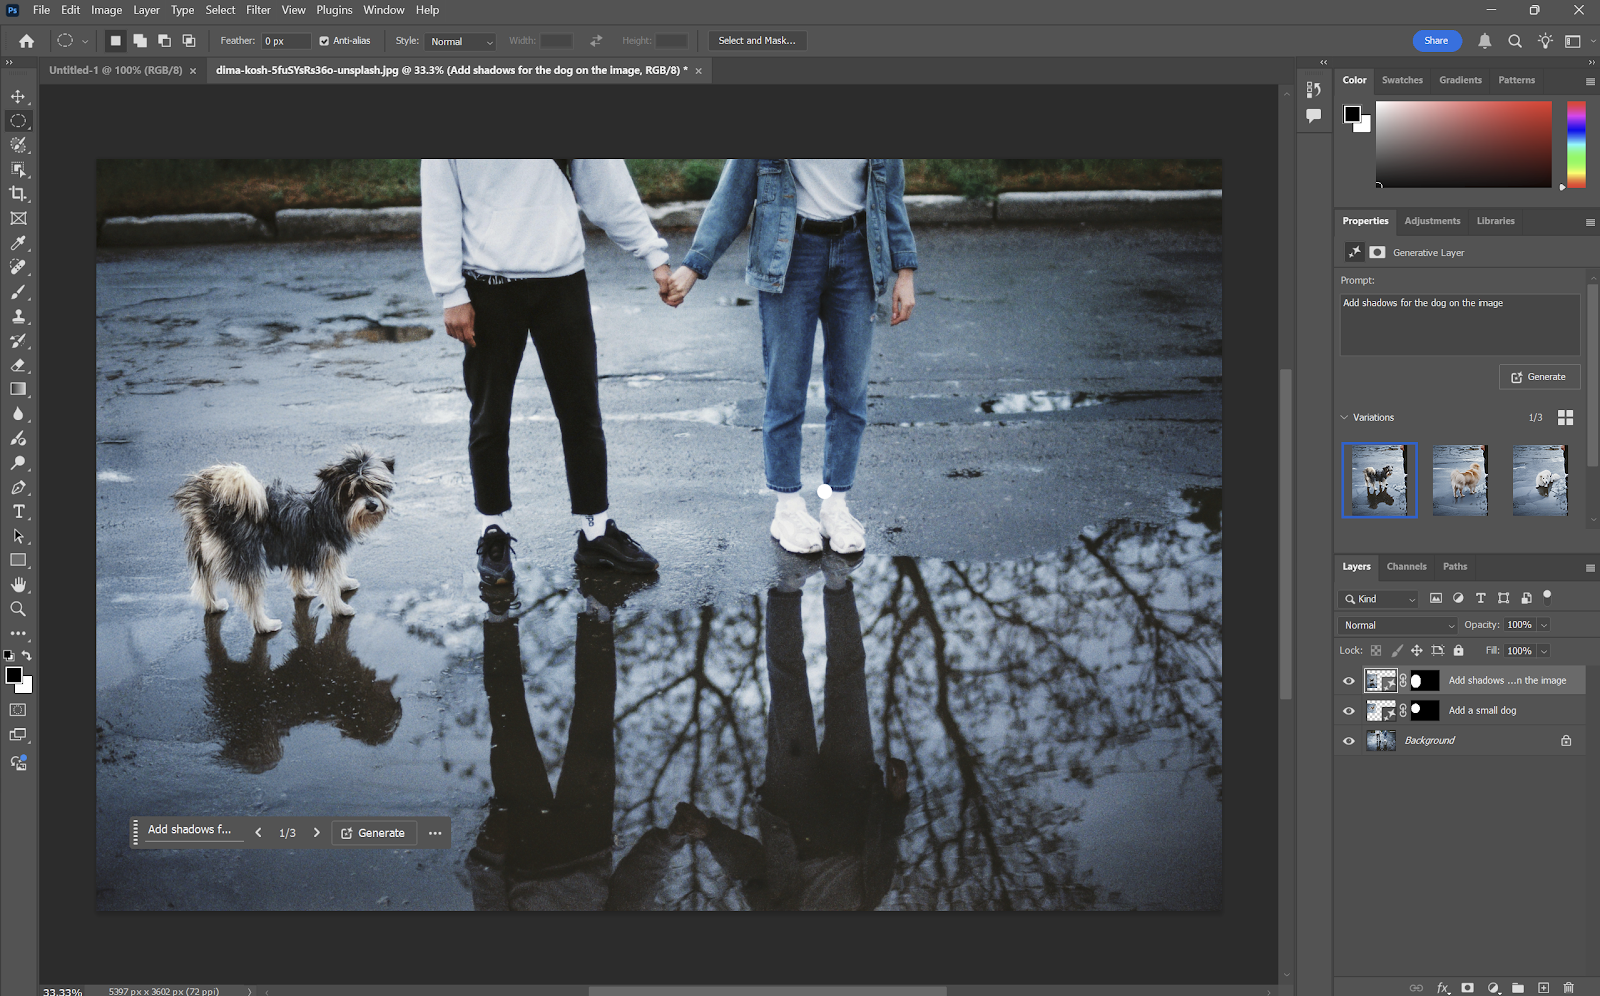Select the Clone Stamp tool
This screenshot has width=1600, height=996.
17,316
